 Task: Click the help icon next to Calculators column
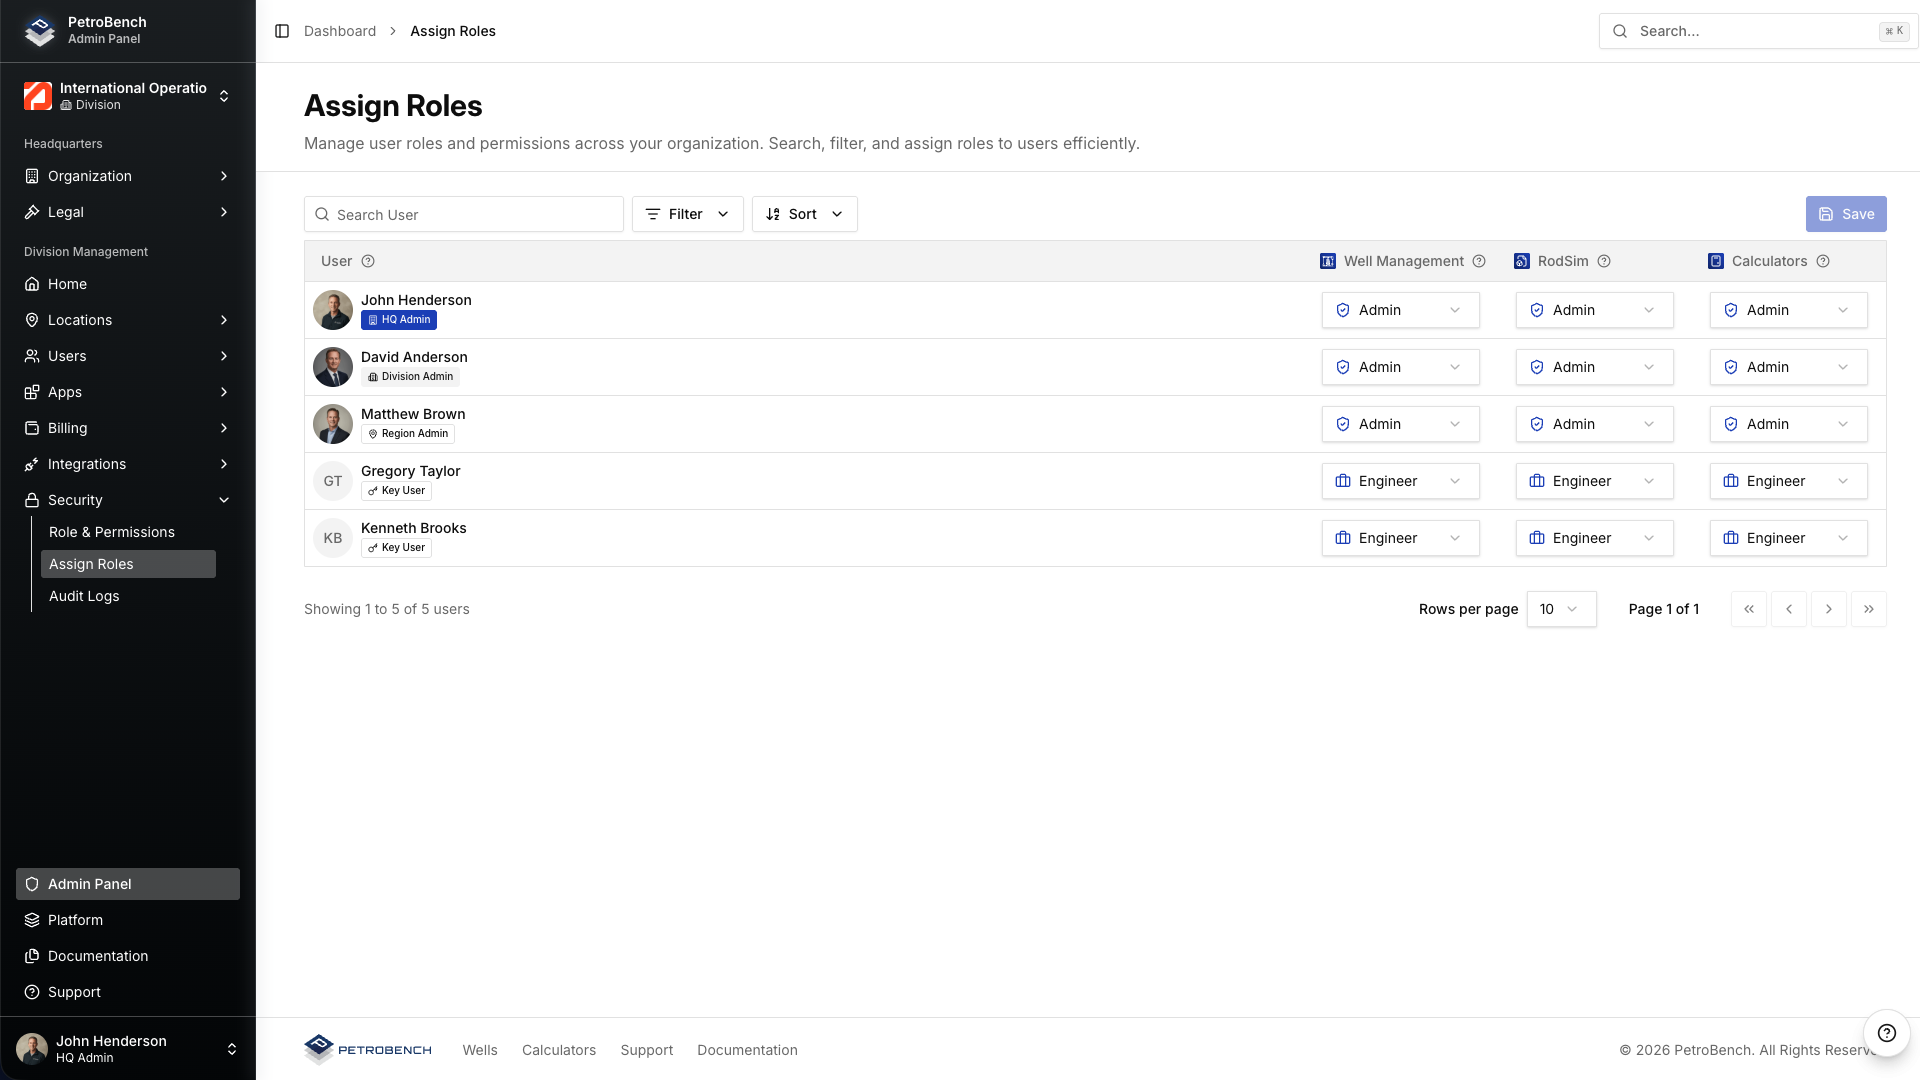(1823, 261)
